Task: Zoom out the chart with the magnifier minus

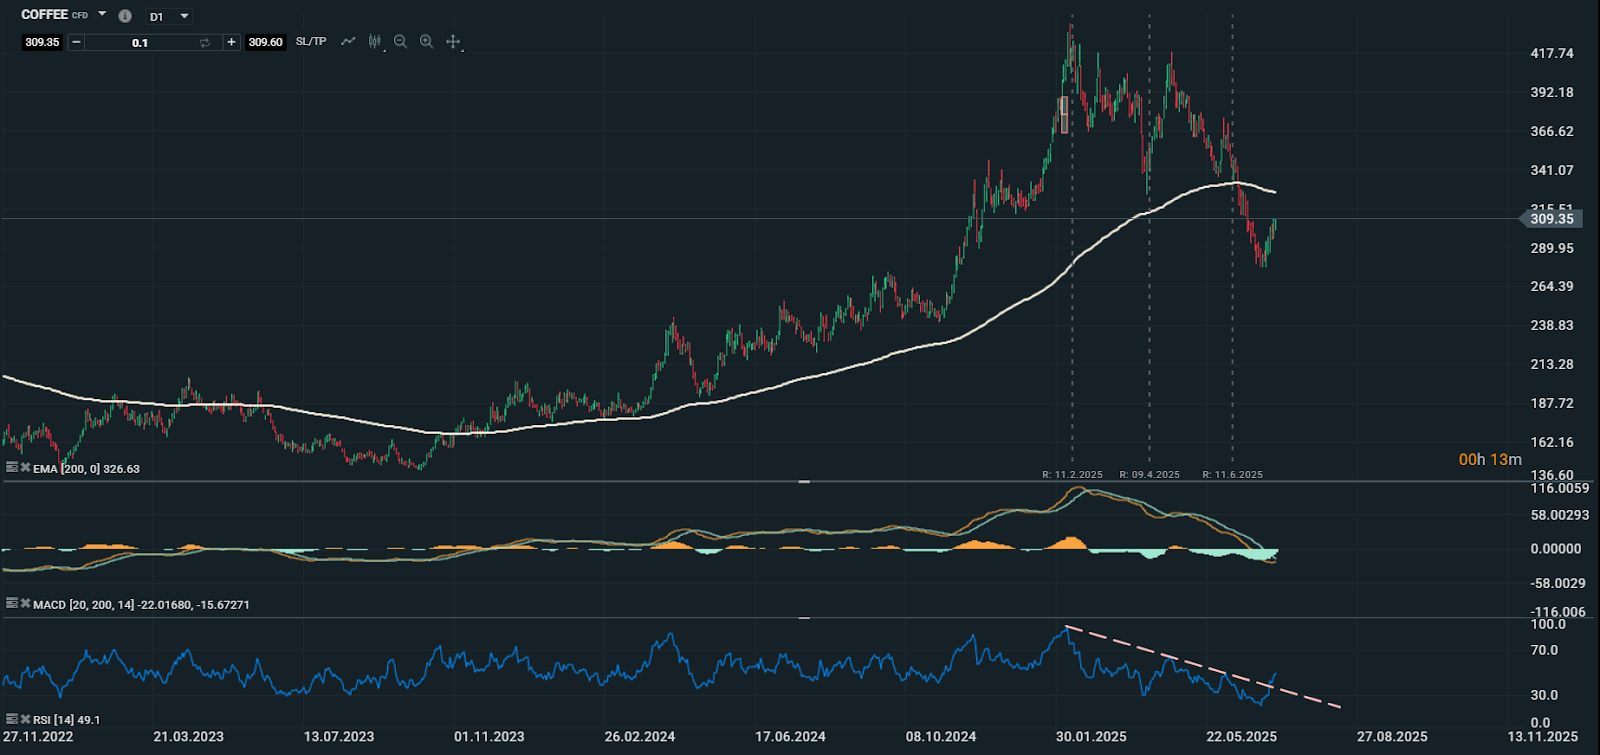Action: (400, 41)
